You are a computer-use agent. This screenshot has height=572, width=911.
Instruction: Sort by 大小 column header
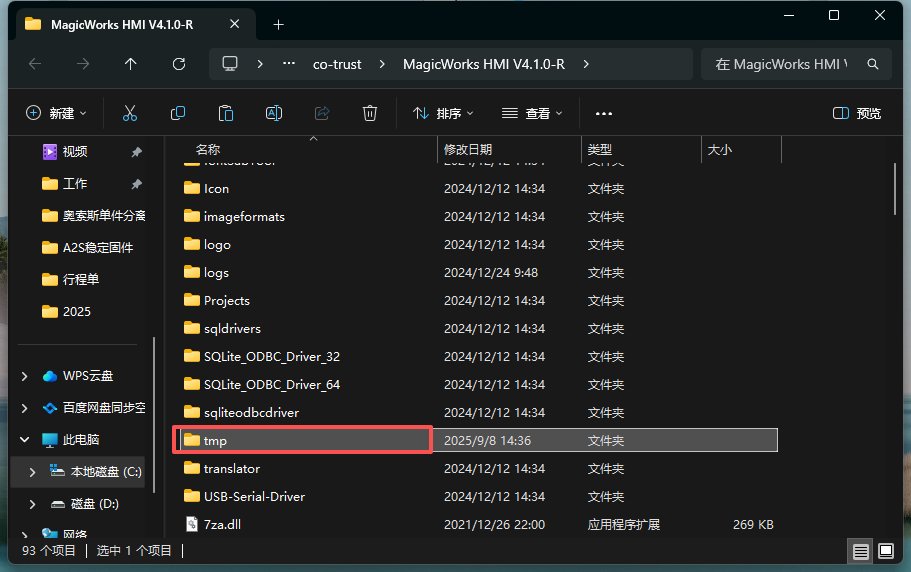[719, 150]
